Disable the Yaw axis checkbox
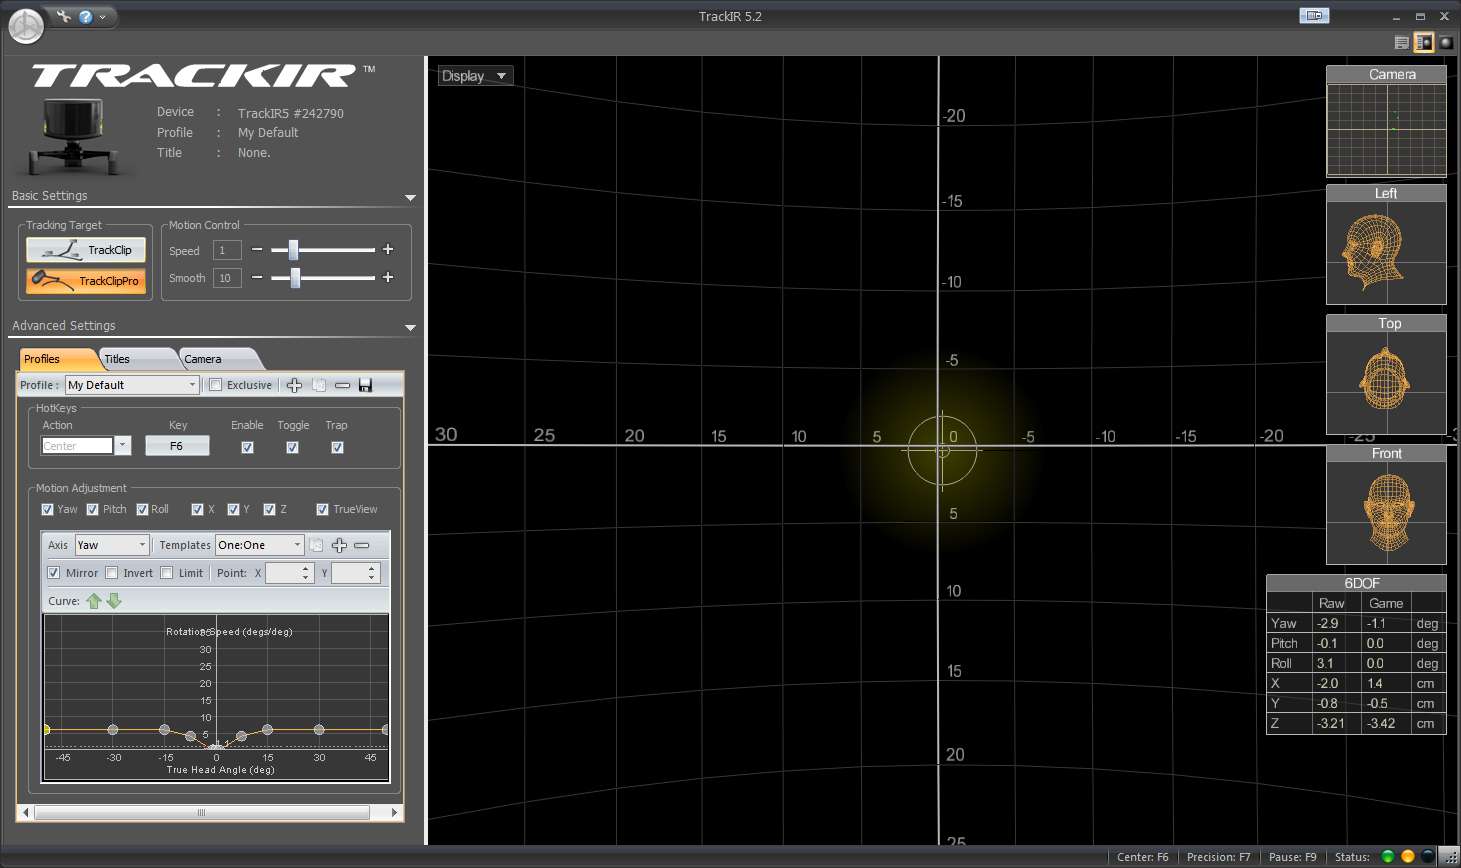Viewport: 1461px width, 868px height. tap(47, 509)
